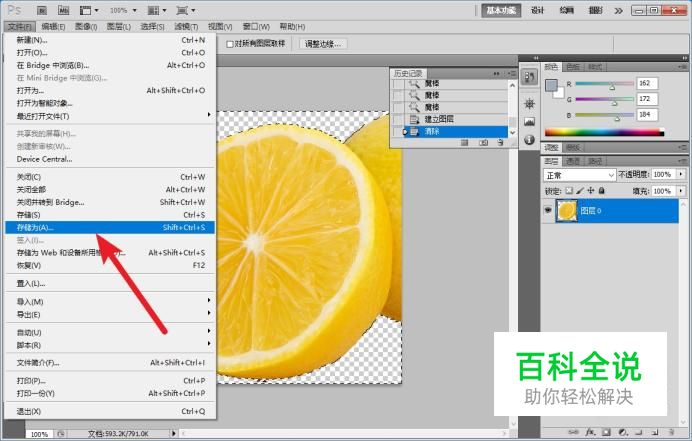
Task: Open the 滤镜(T) menu
Action: click(x=186, y=27)
